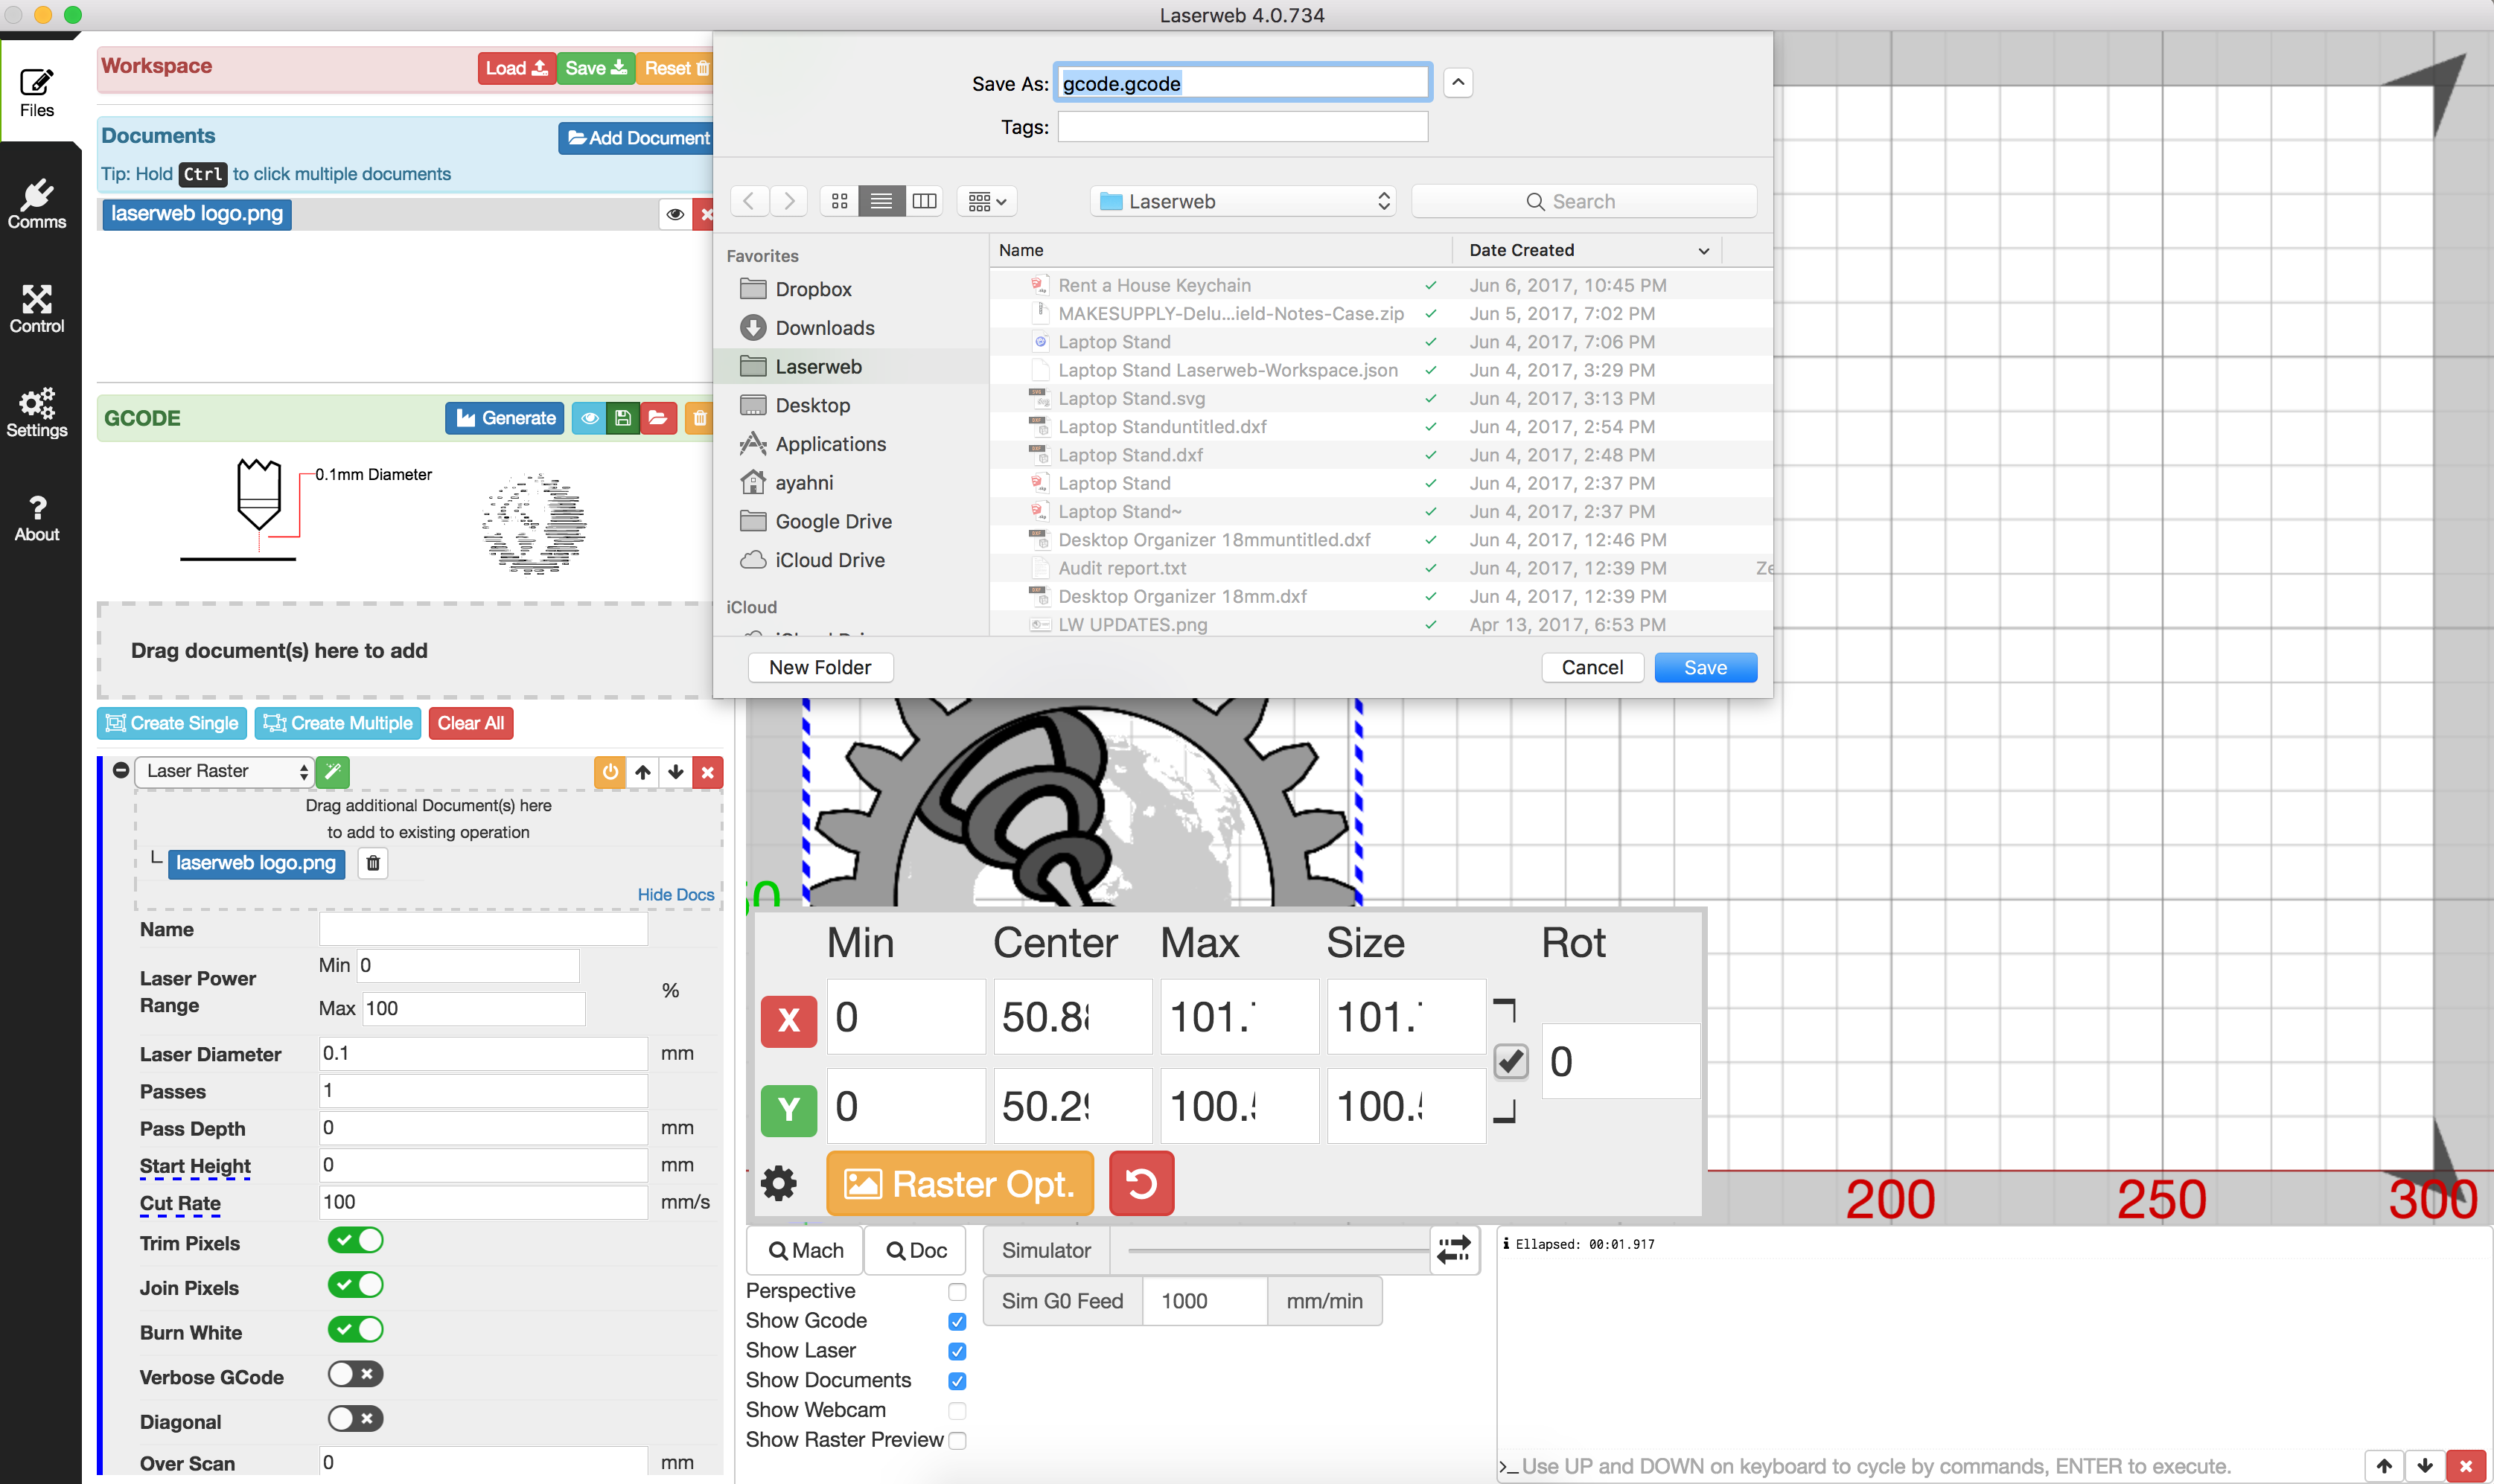Enable the Diagonal switch
This screenshot has height=1484, width=2494.
(355, 1419)
